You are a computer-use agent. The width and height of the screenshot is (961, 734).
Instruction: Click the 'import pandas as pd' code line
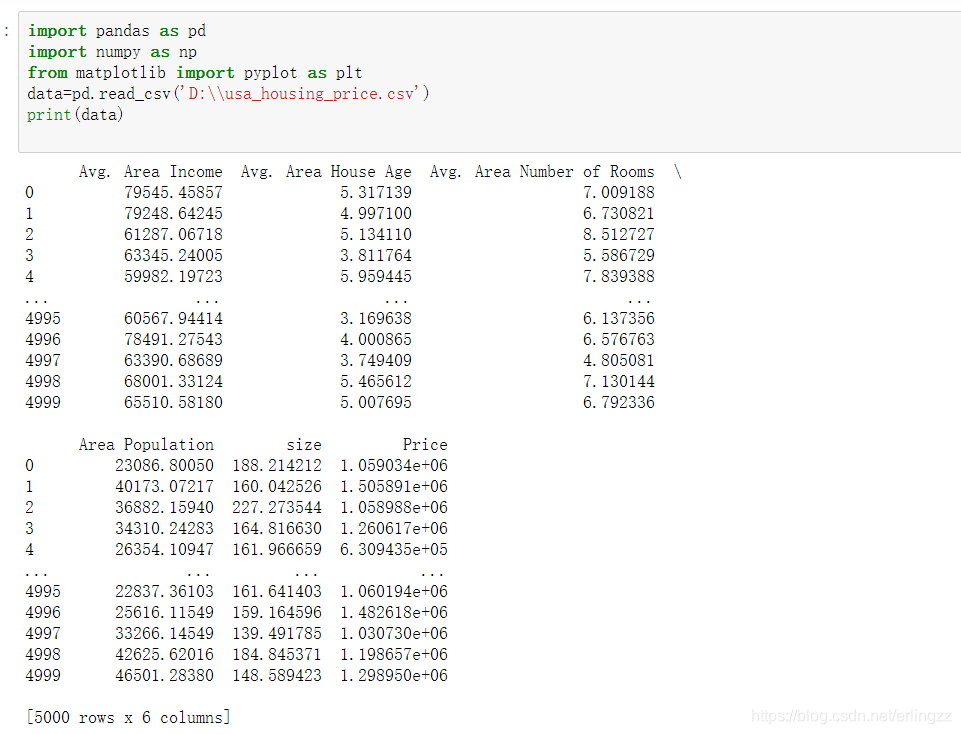[x=117, y=31]
